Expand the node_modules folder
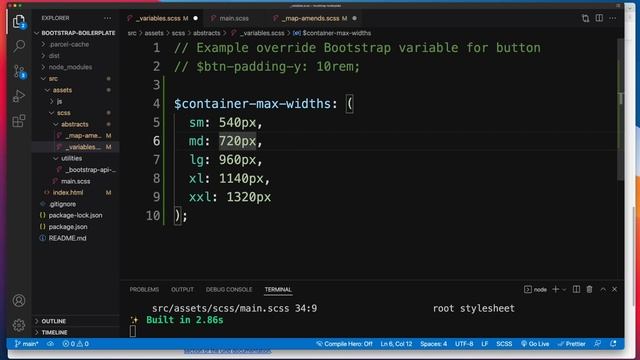Screen dimensions: 640x360 [x=67, y=67]
